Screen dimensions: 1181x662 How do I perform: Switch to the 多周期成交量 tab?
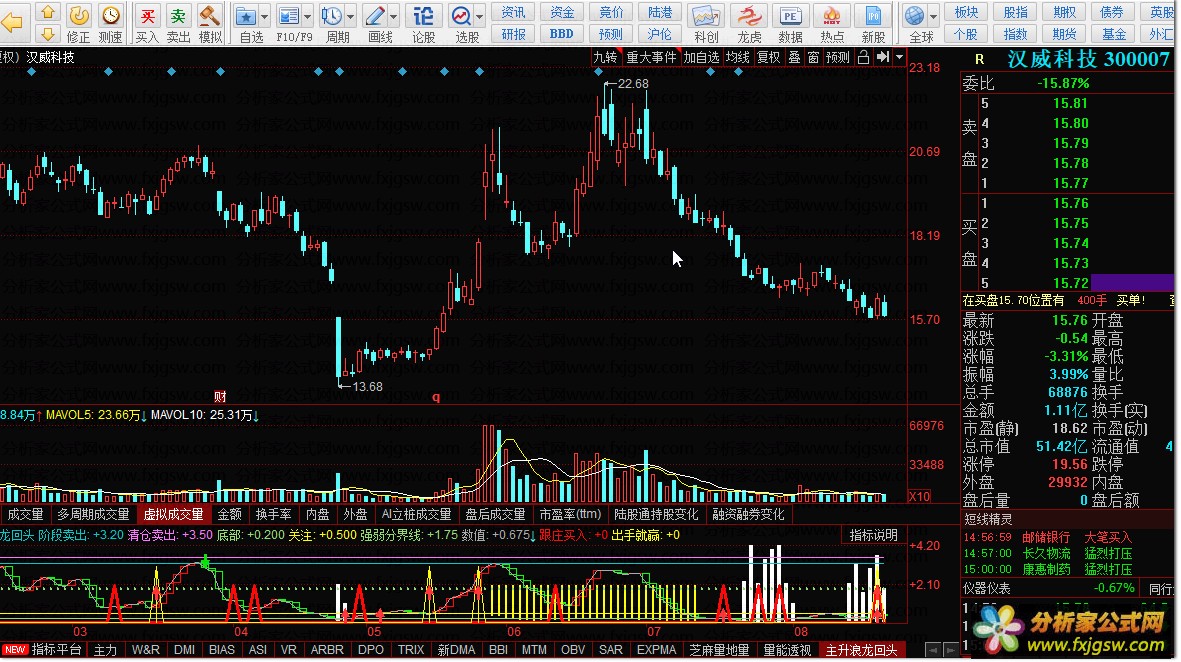(x=93, y=514)
